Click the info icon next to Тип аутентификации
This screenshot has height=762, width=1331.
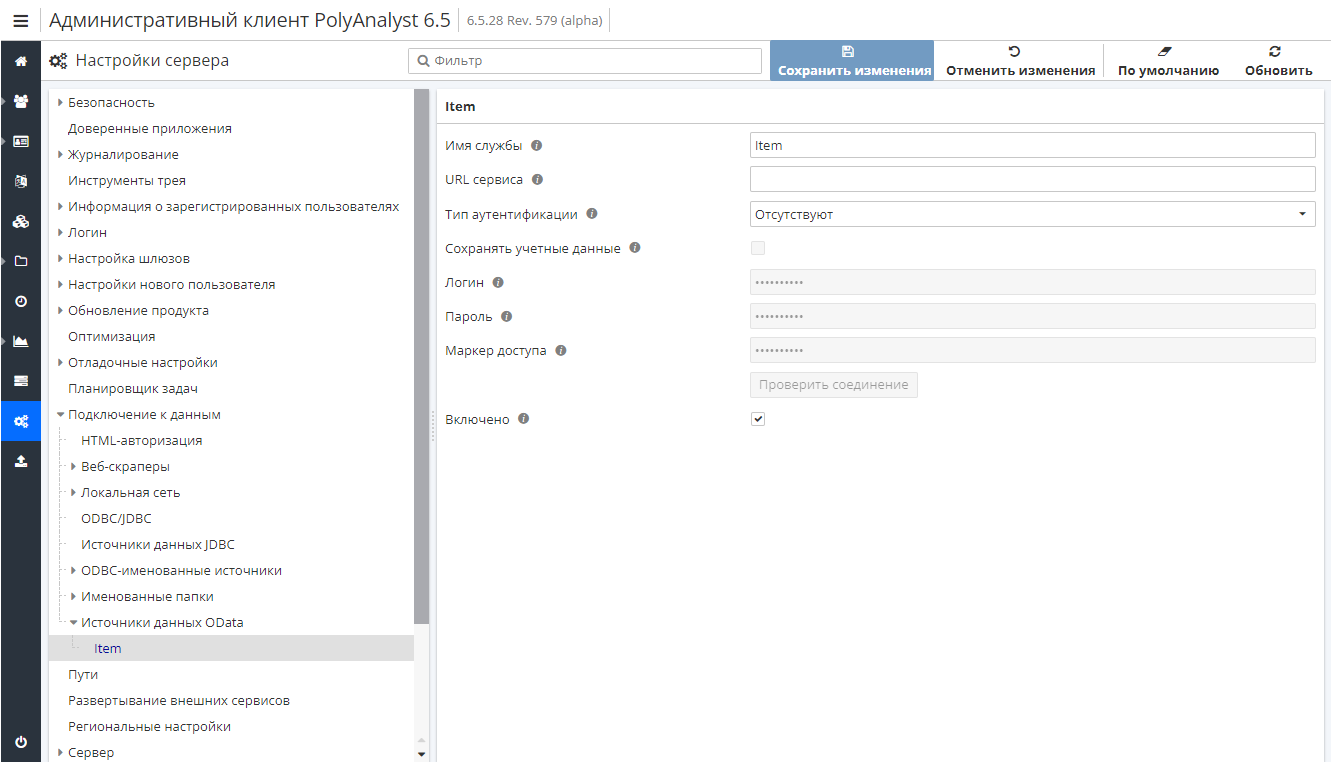[x=592, y=214]
